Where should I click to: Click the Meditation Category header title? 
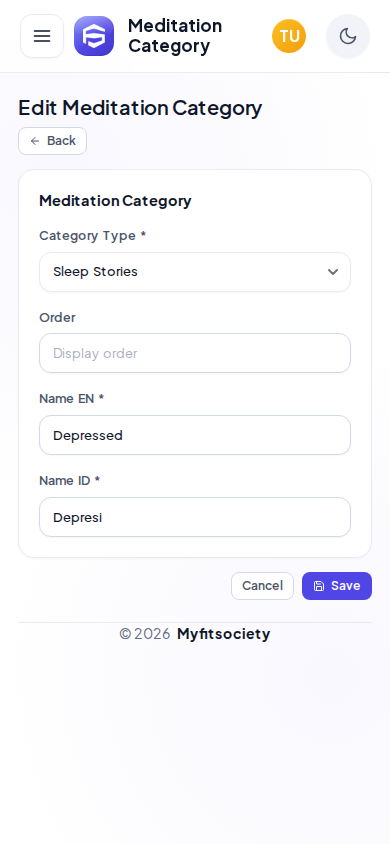[x=175, y=36]
